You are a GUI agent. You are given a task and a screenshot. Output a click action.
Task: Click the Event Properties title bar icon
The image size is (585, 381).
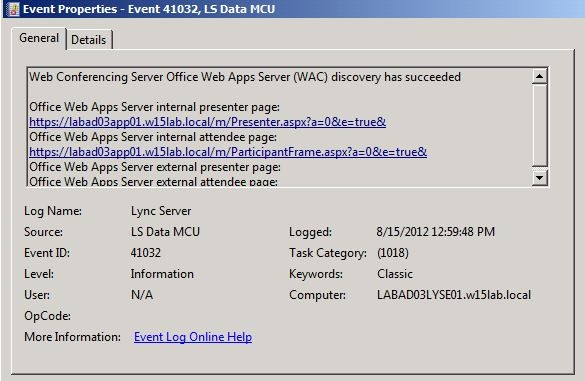point(13,9)
